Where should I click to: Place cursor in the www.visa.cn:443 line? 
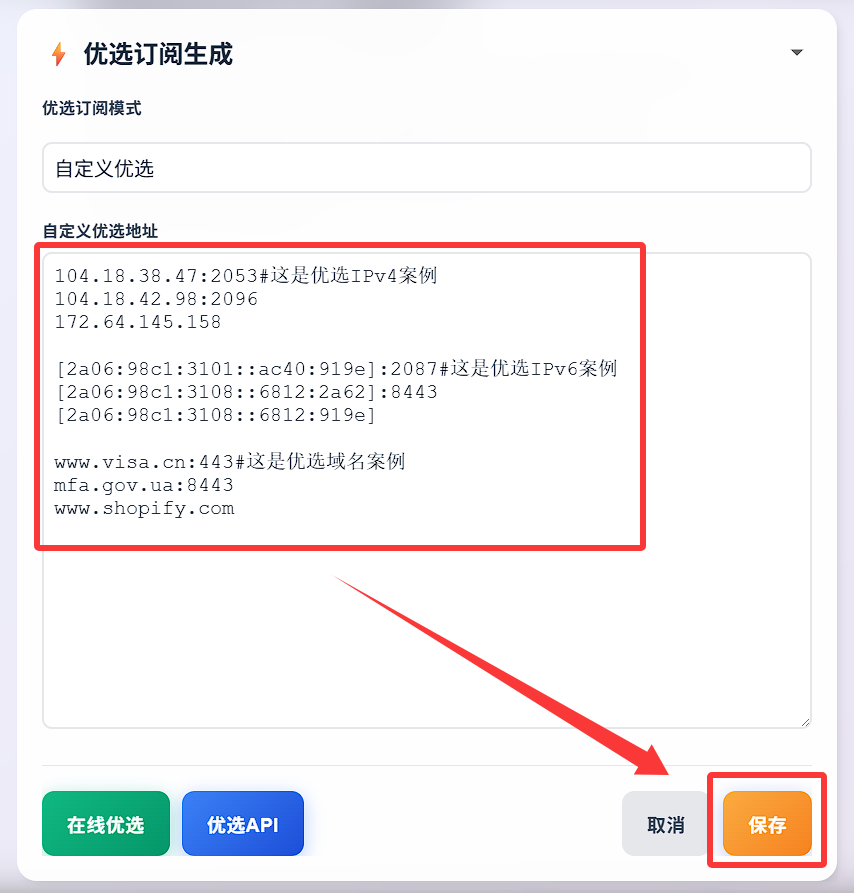pos(229,461)
